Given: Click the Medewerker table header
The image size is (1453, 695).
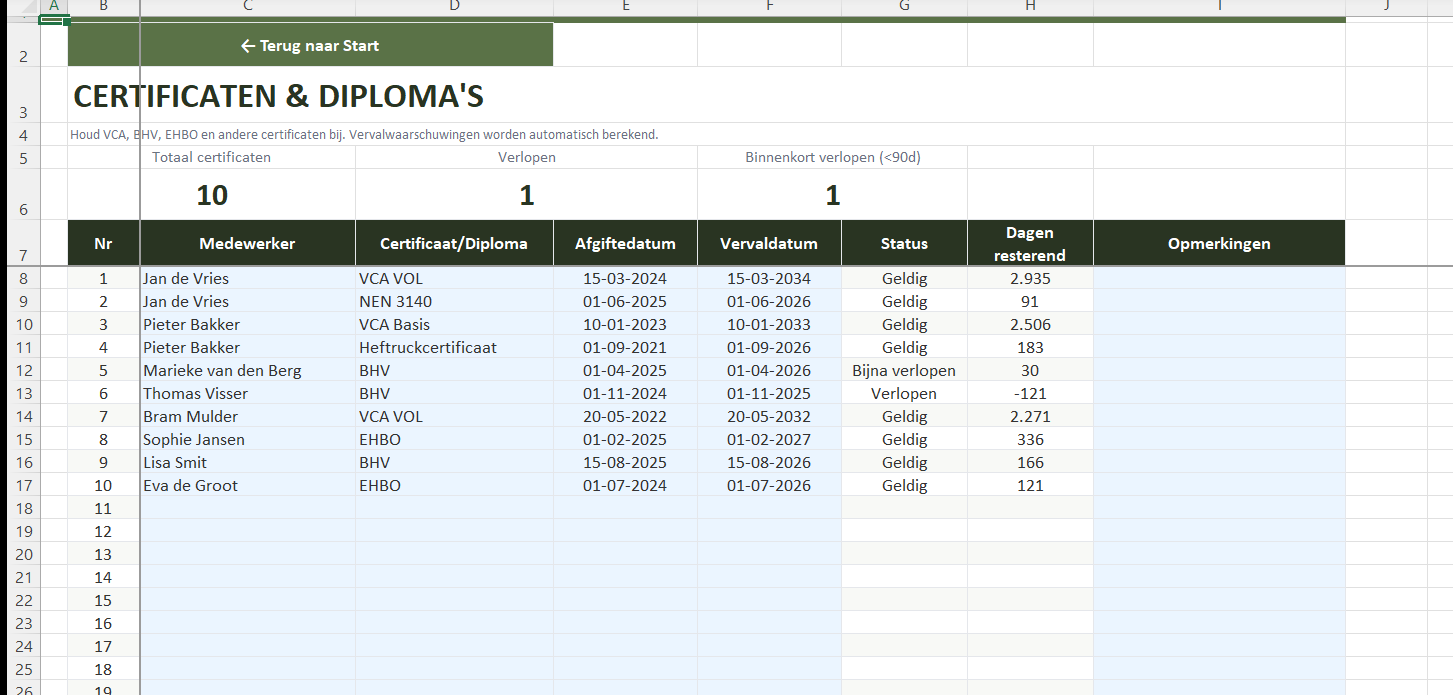Looking at the screenshot, I should pos(247,244).
